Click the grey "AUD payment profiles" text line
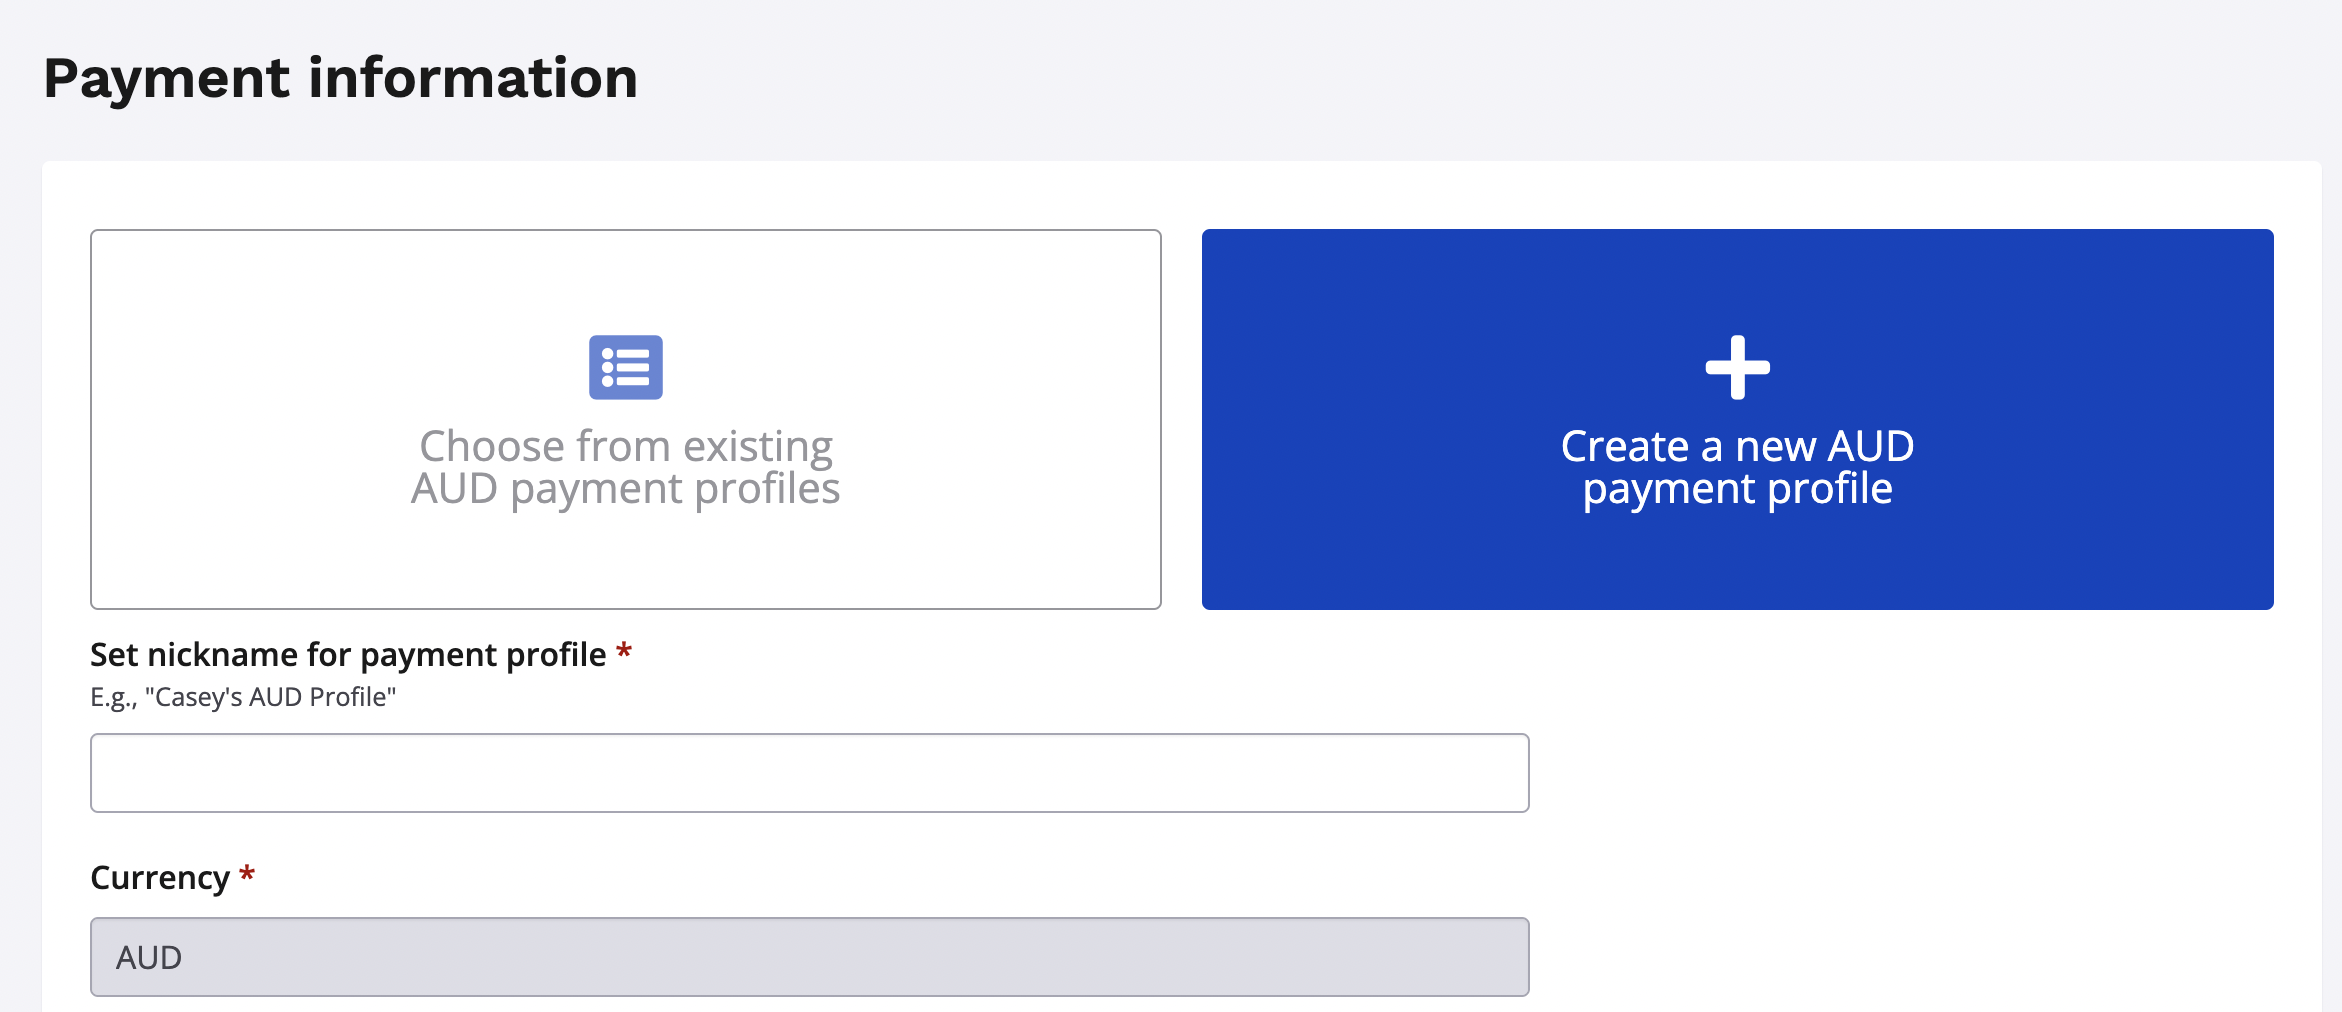 (x=625, y=489)
